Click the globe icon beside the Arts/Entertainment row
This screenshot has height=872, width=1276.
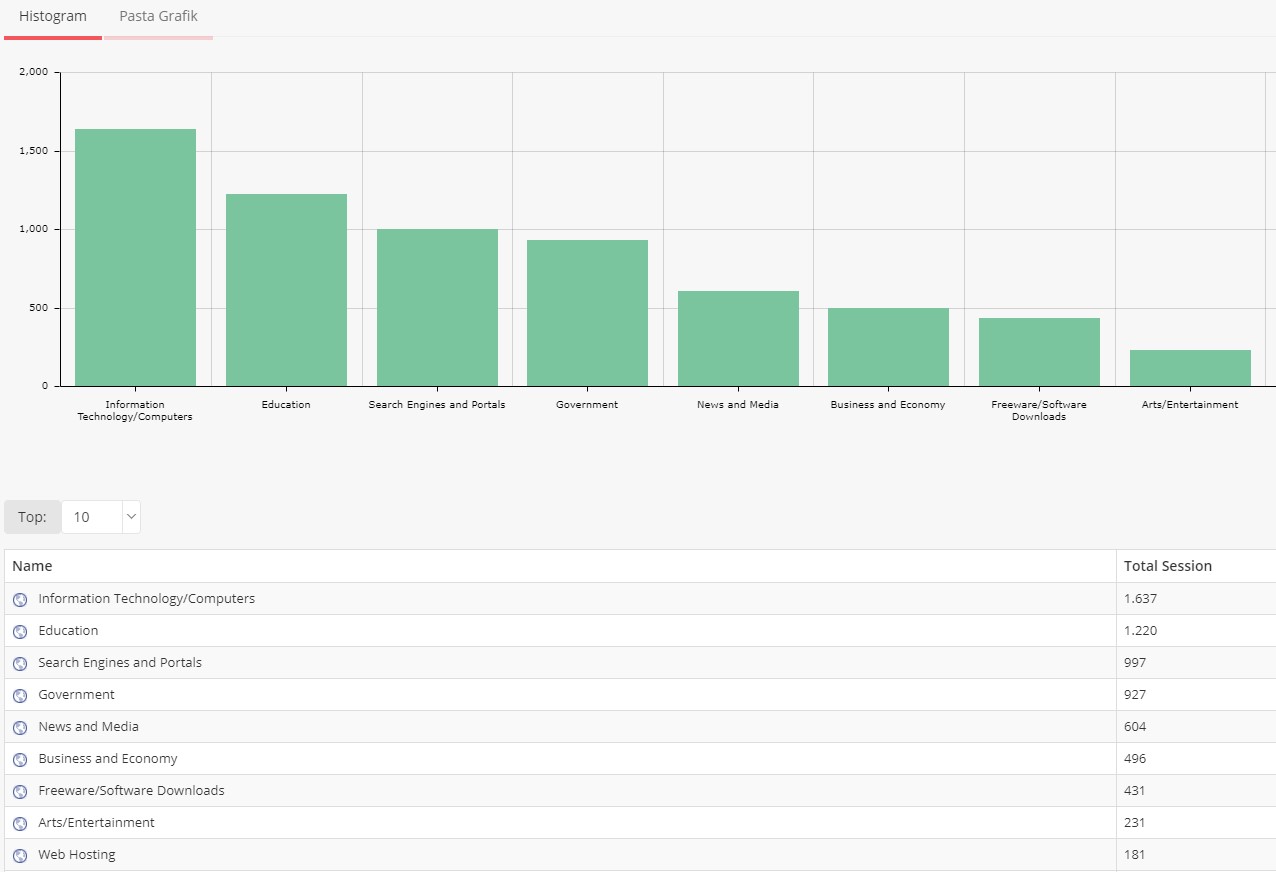pos(20,824)
